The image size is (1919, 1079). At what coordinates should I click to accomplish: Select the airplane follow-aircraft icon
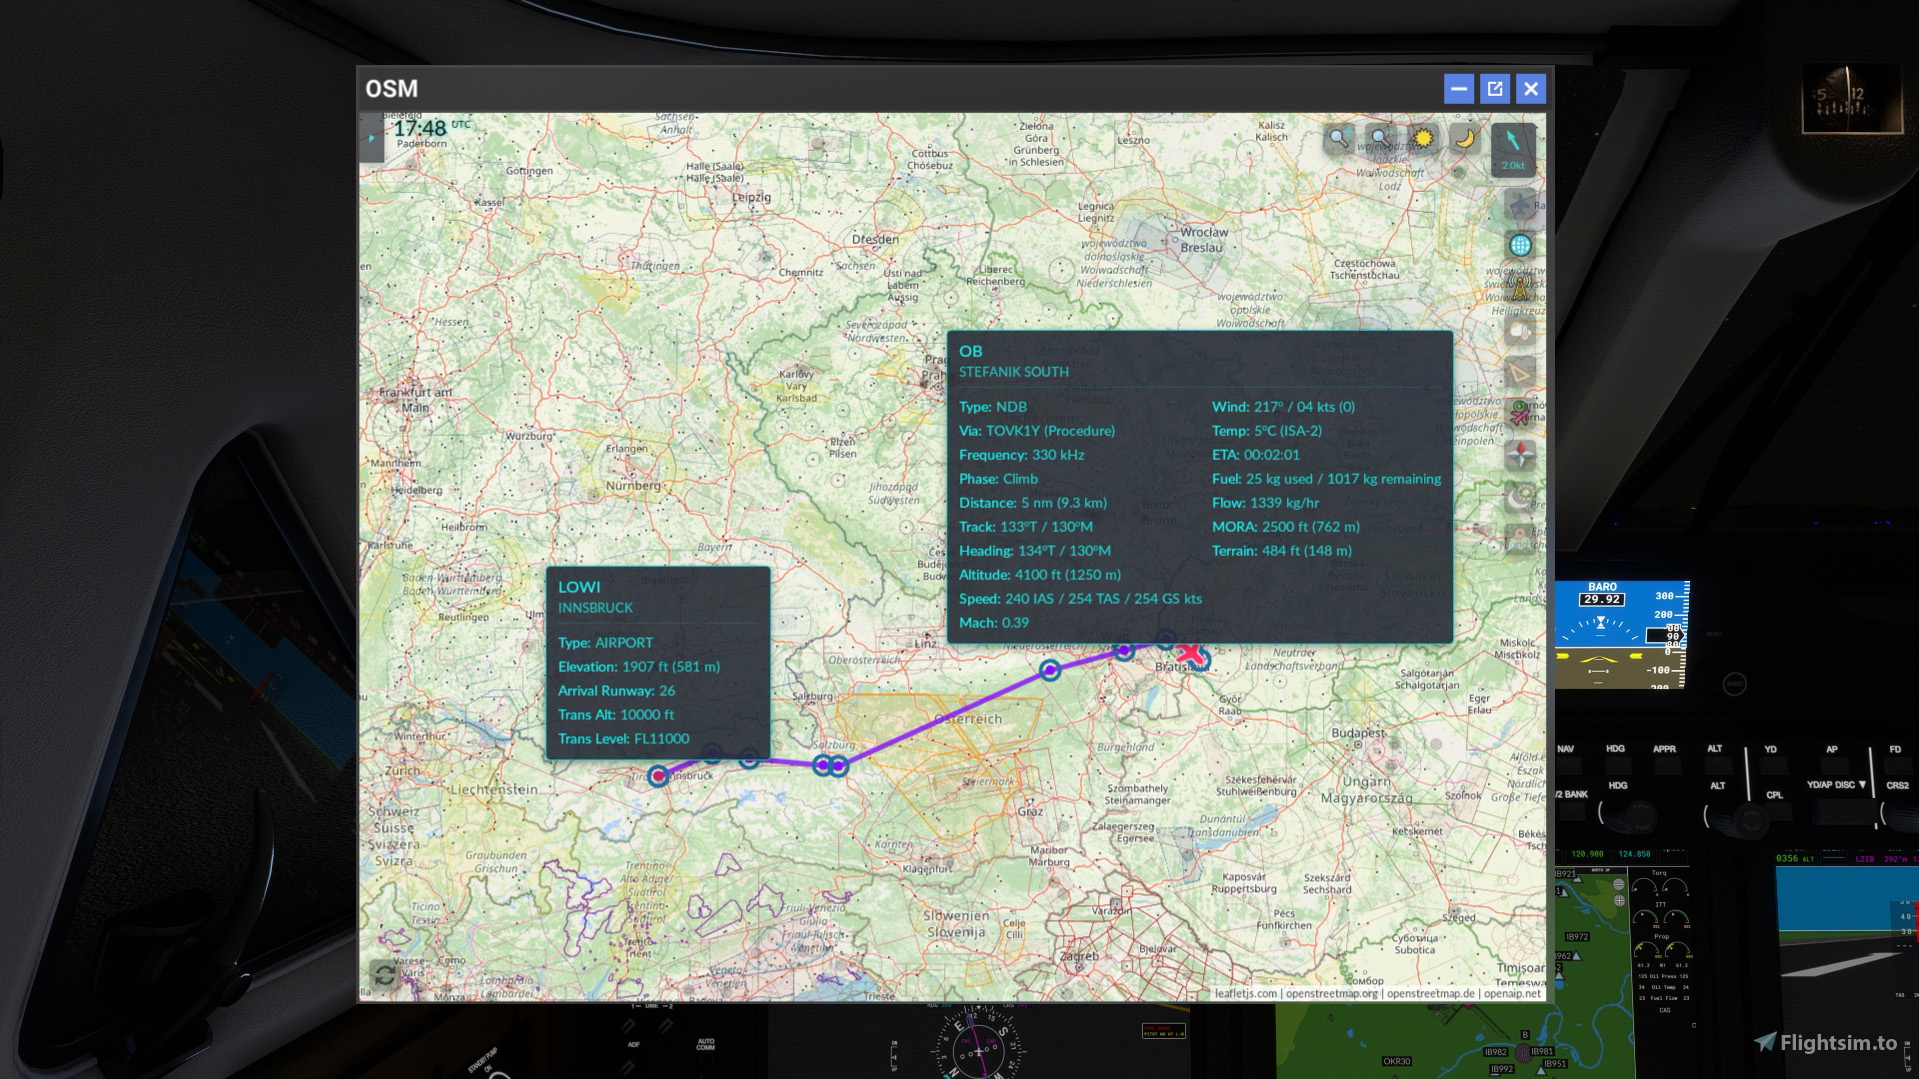[1520, 205]
